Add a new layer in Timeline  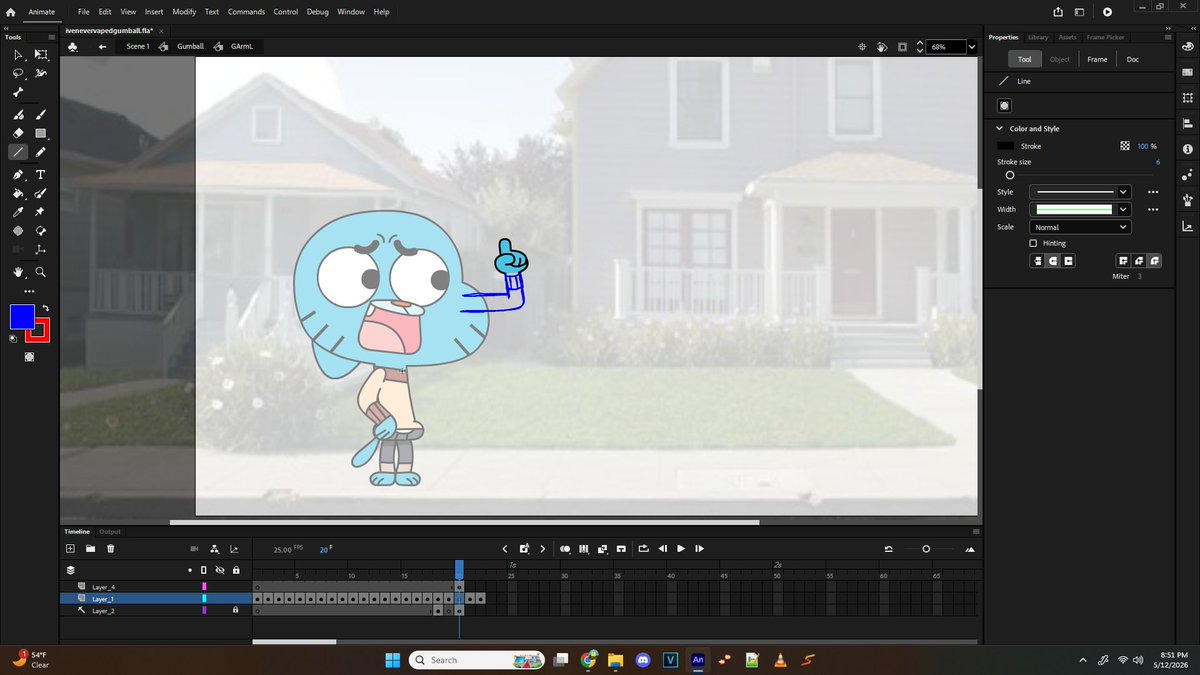pyautogui.click(x=70, y=548)
